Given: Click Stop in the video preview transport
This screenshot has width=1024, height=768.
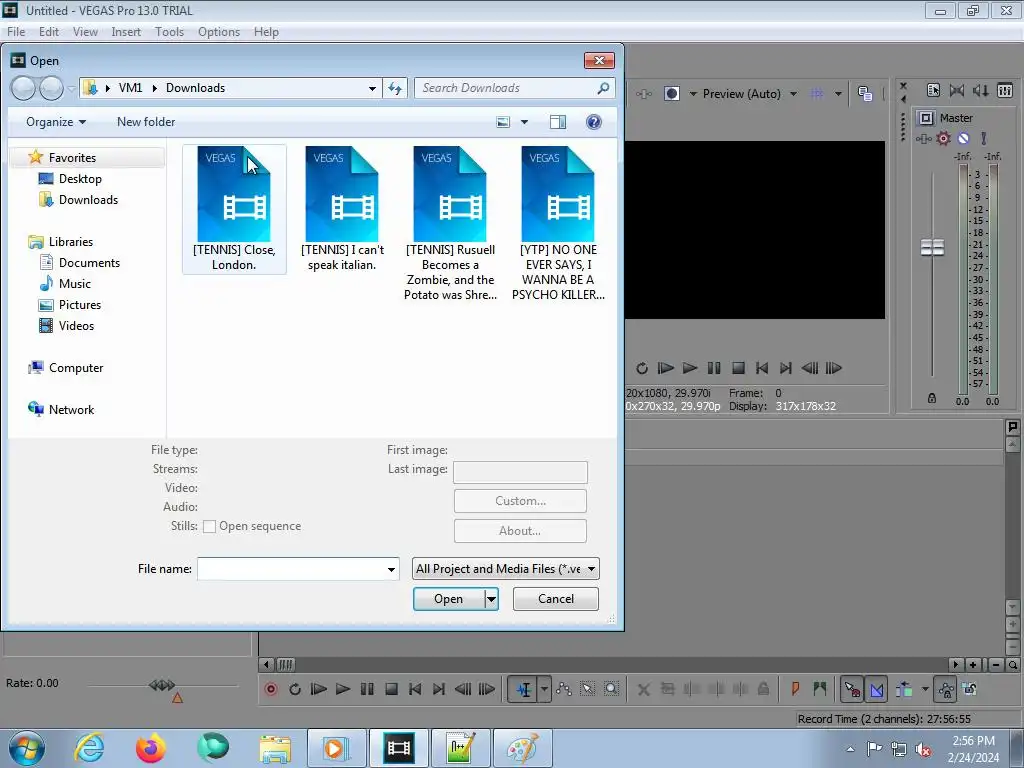Looking at the screenshot, I should [x=738, y=368].
